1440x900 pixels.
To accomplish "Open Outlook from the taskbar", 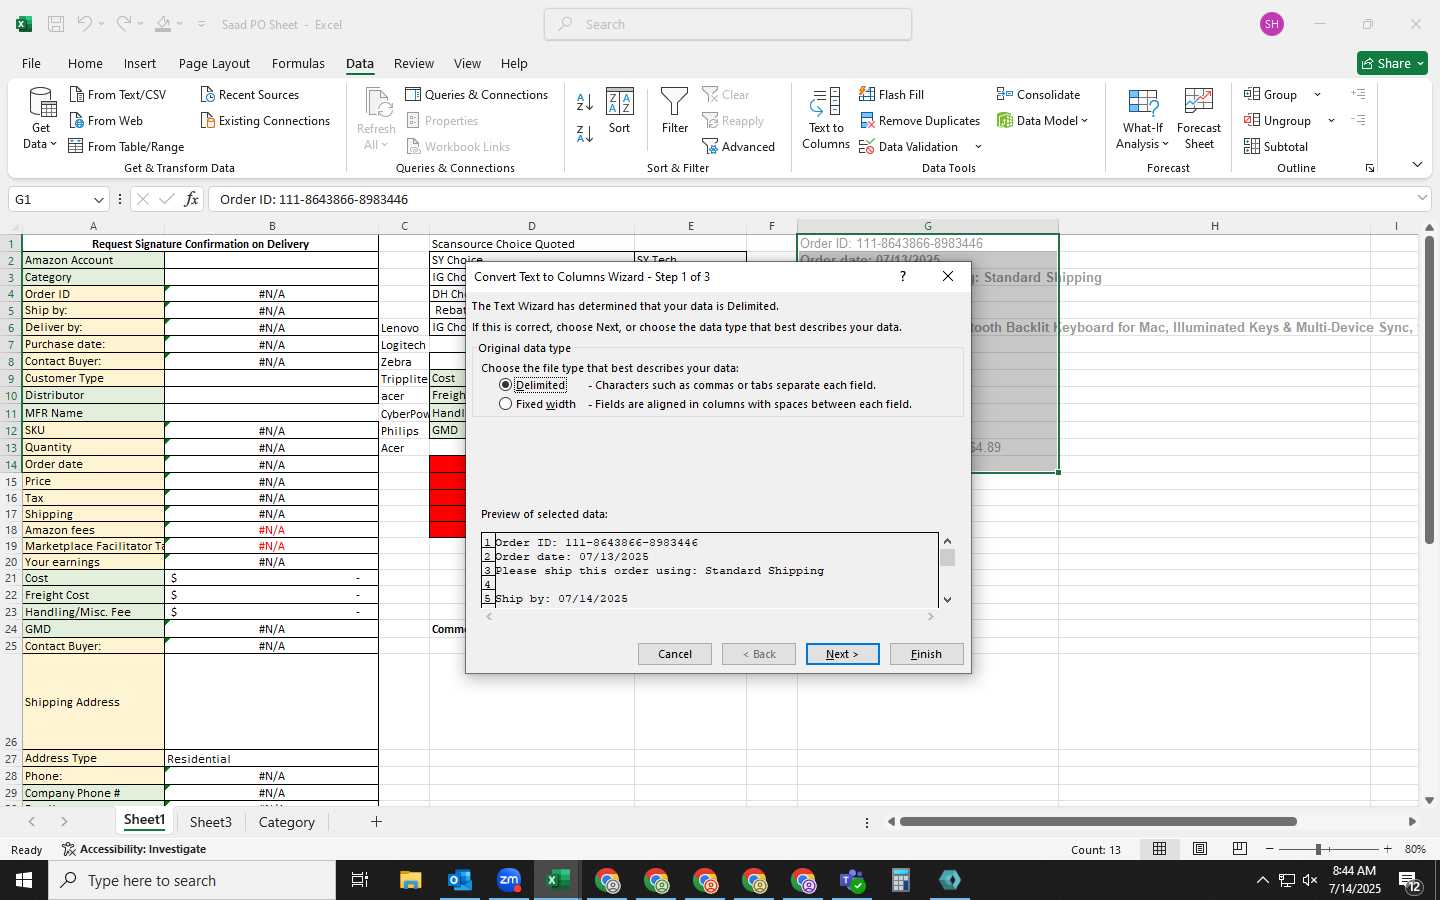I will [460, 880].
